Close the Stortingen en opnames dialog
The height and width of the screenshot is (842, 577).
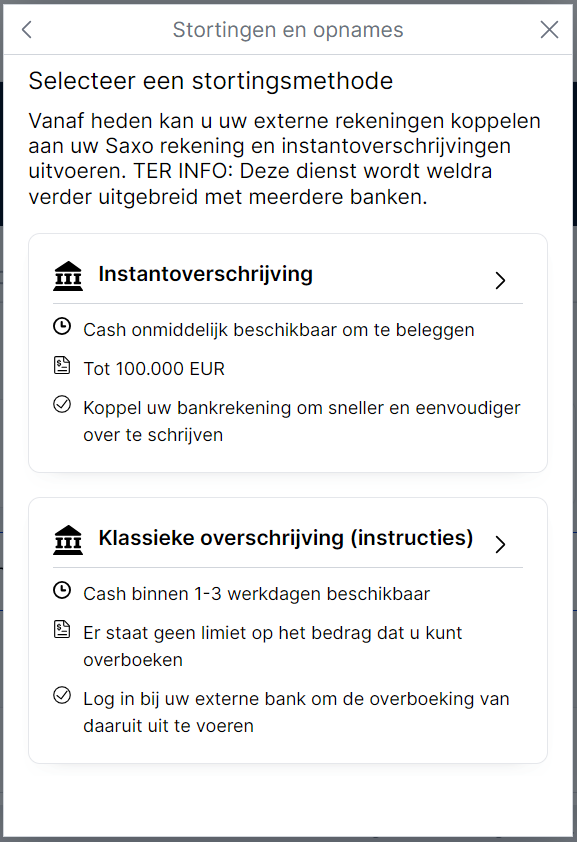point(549,30)
